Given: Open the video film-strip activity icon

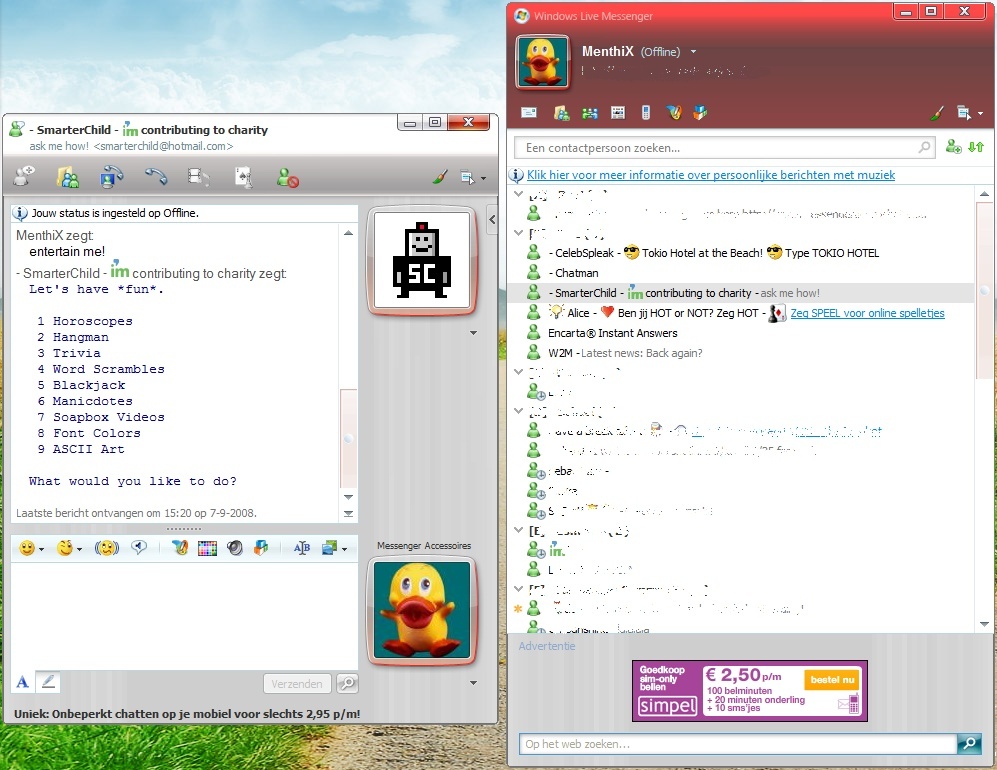Looking at the screenshot, I should (198, 177).
